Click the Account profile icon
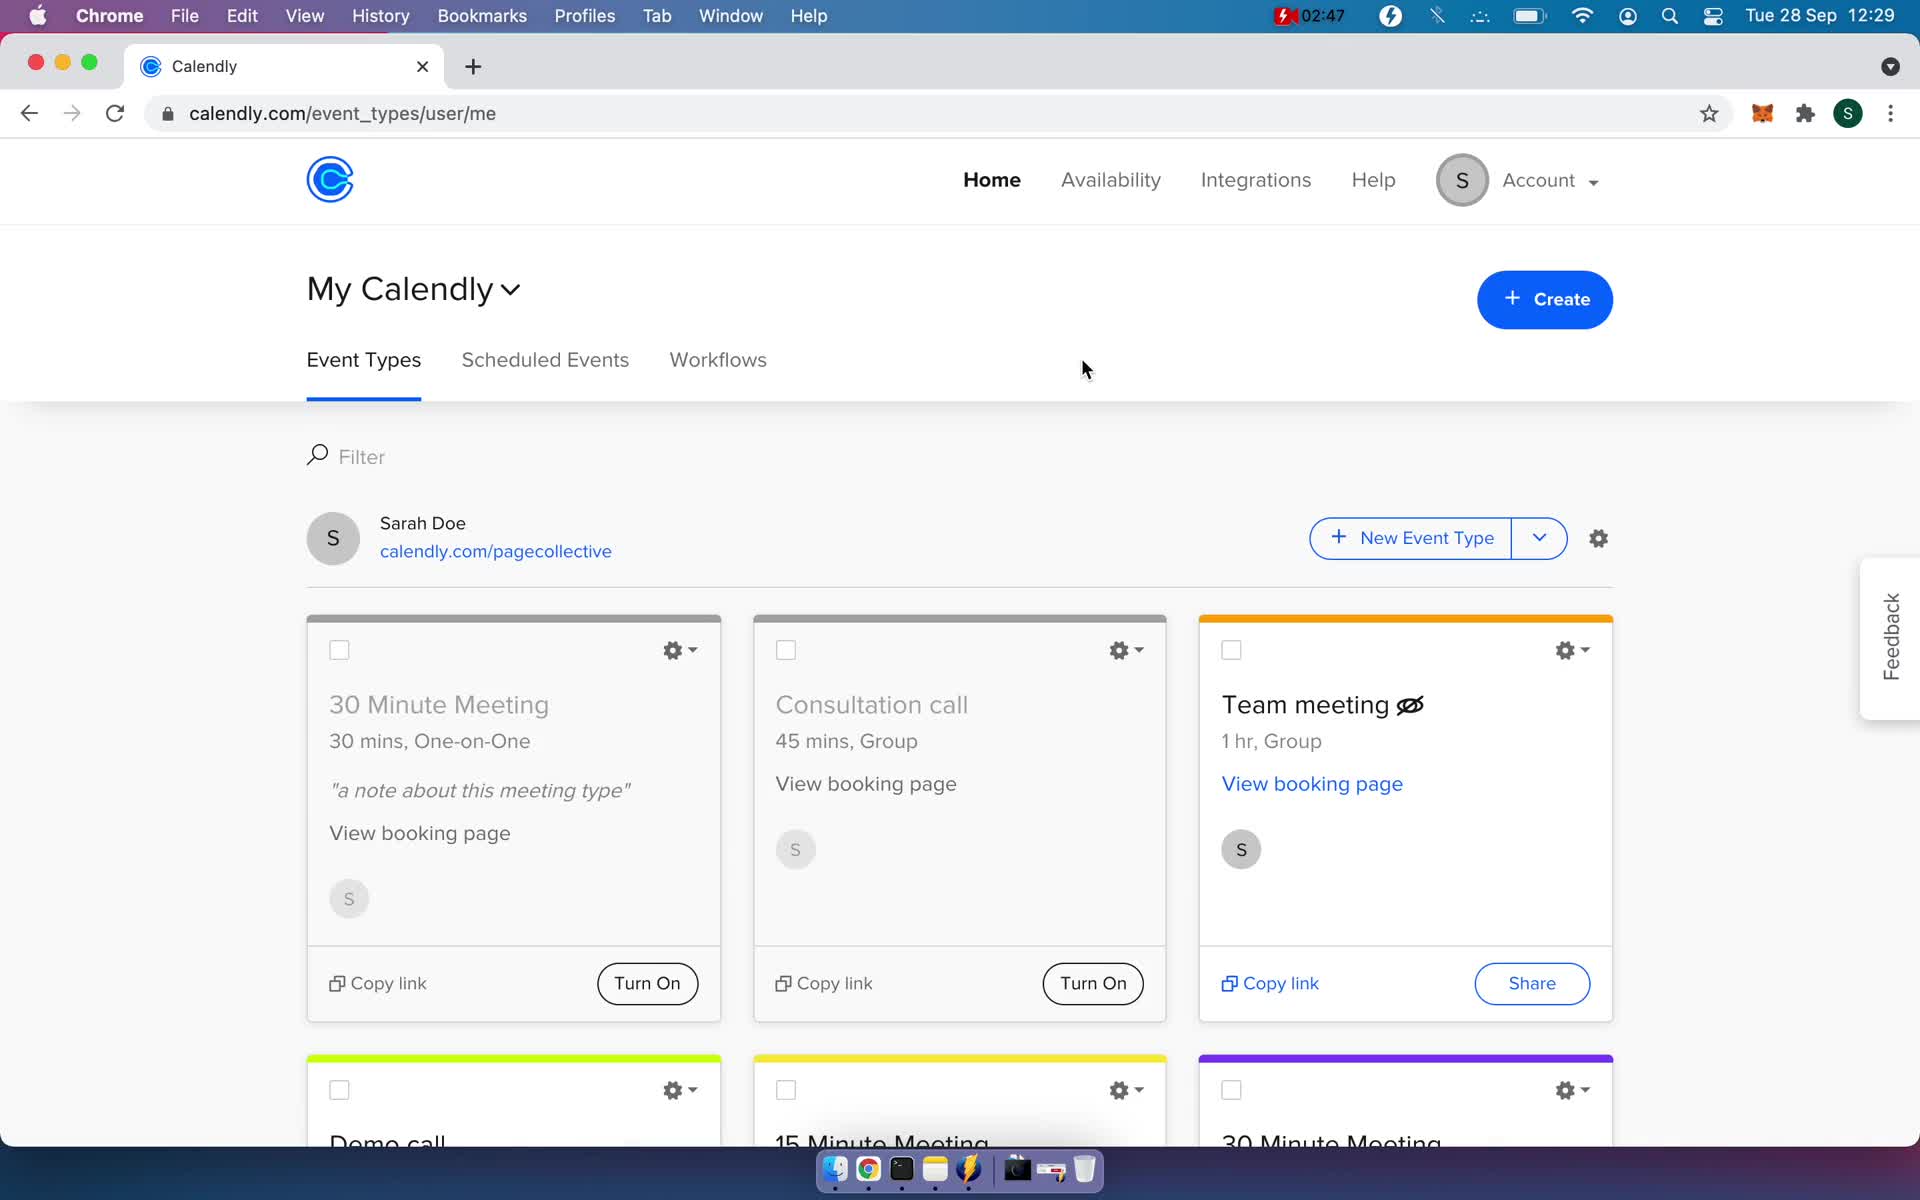 [x=1461, y=180]
